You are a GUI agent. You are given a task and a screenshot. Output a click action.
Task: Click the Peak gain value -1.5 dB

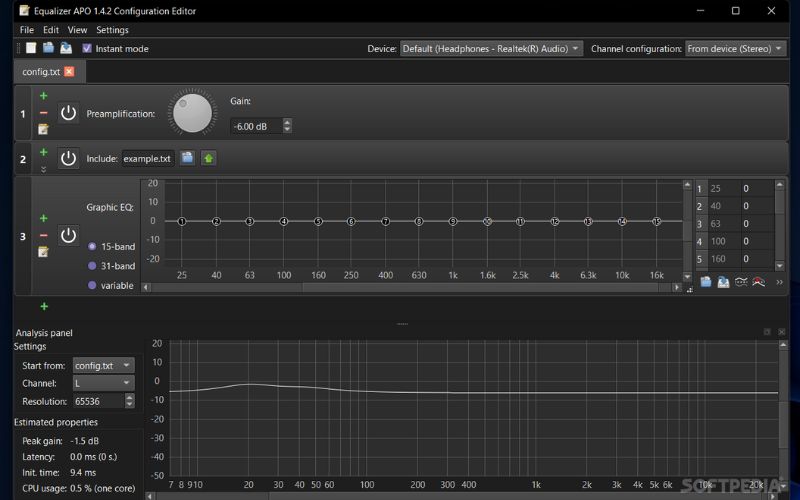(x=85, y=441)
